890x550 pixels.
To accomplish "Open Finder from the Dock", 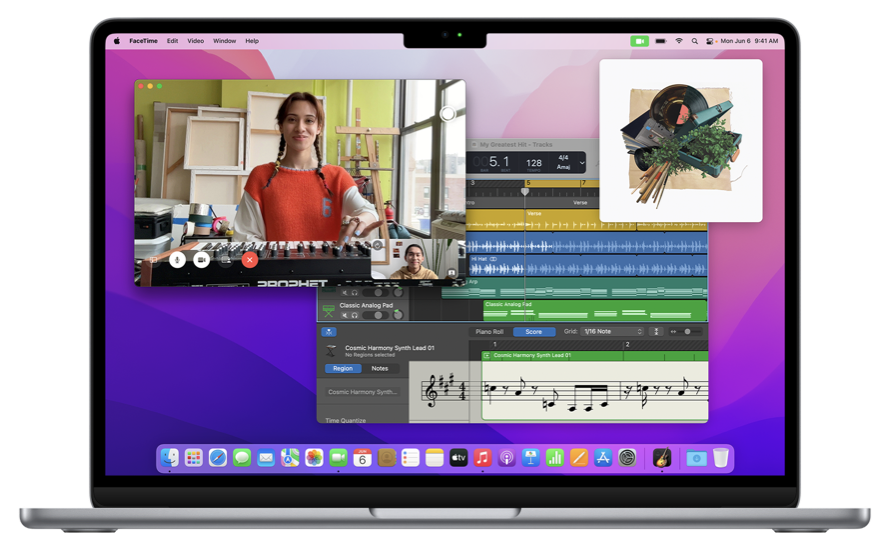I will [170, 457].
